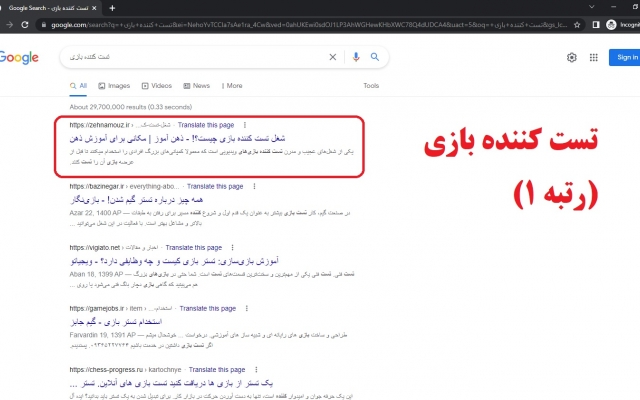Submit search with magnifier icon
This screenshot has height=400, width=640.
pyautogui.click(x=375, y=57)
